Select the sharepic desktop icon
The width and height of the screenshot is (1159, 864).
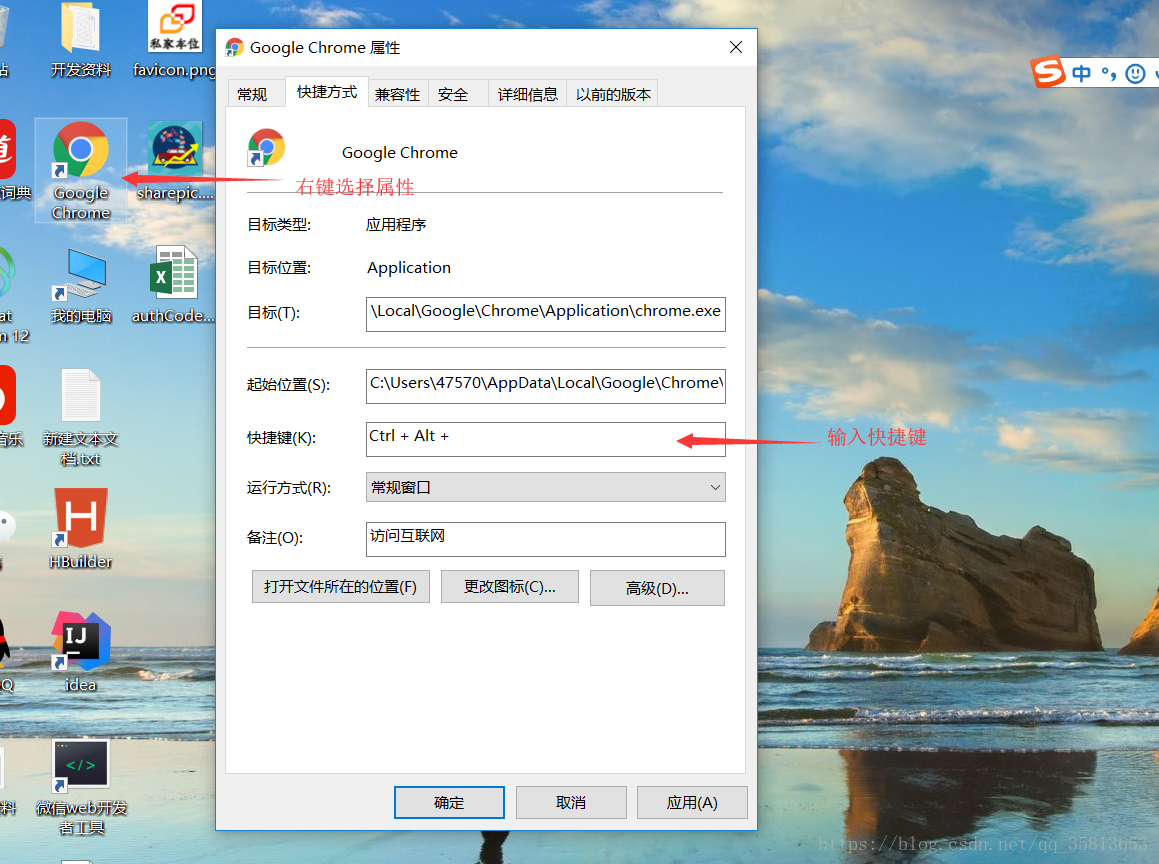174,161
